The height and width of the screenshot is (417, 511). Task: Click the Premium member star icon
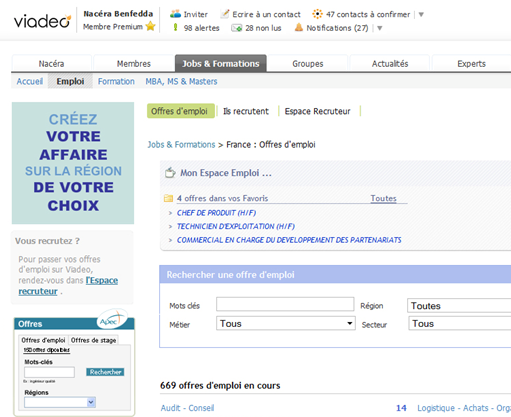tap(151, 26)
